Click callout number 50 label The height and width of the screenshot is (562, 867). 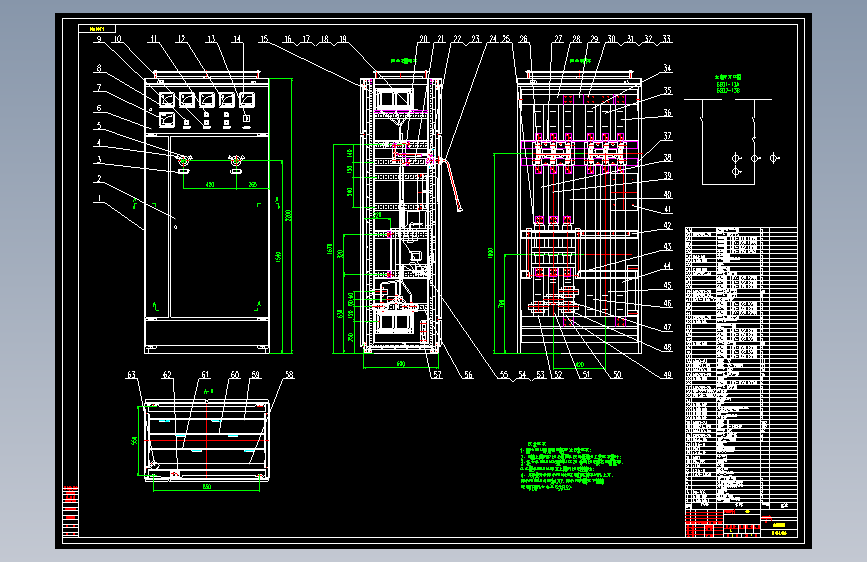click(x=618, y=374)
